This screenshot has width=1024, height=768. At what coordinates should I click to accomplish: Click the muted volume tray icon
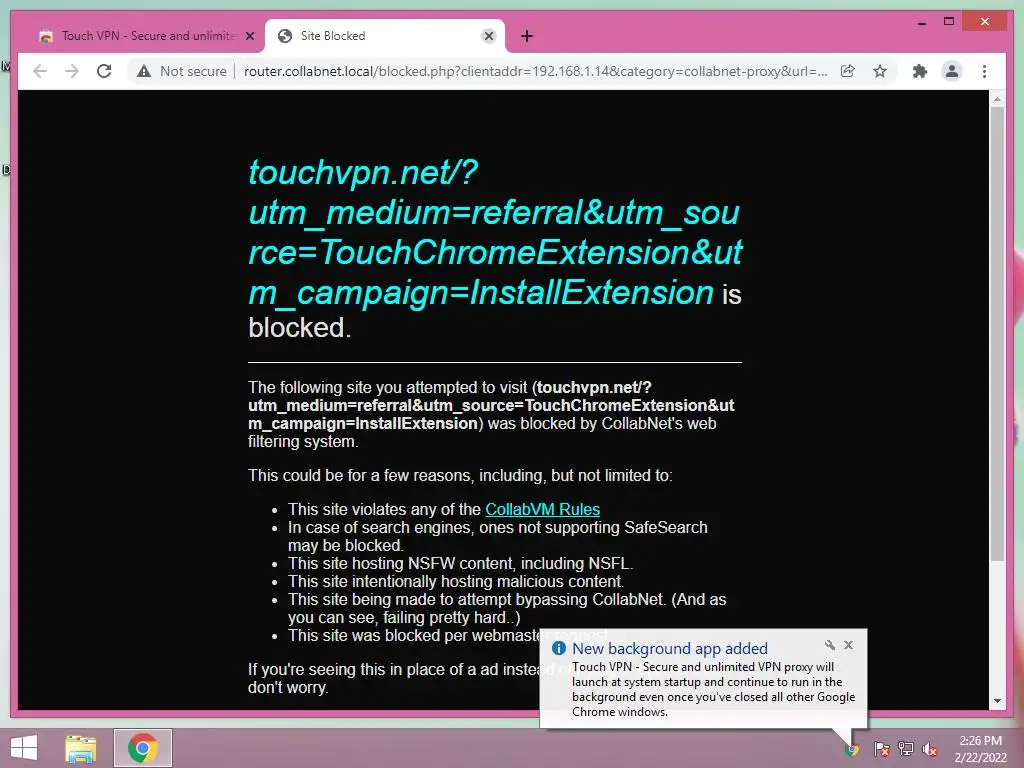tap(930, 749)
